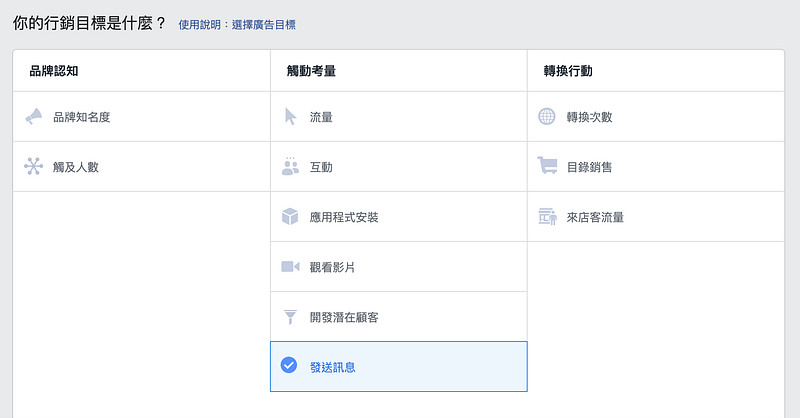Screen dimensions: 800x418
Task: Click the video camera icon for 觀看影片
Action: (290, 266)
